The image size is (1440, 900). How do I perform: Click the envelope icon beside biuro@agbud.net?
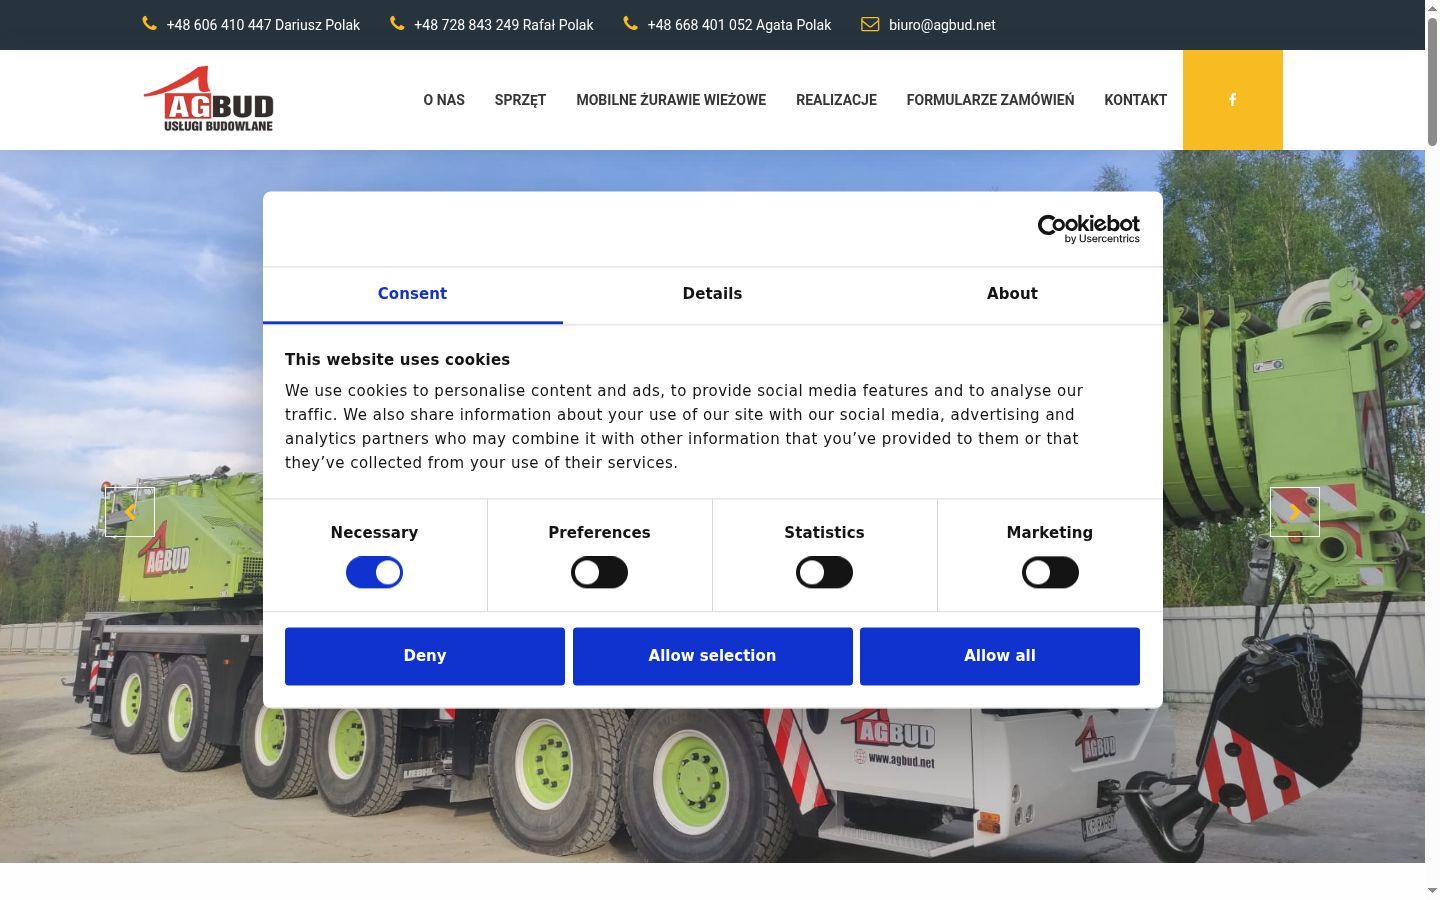(870, 24)
